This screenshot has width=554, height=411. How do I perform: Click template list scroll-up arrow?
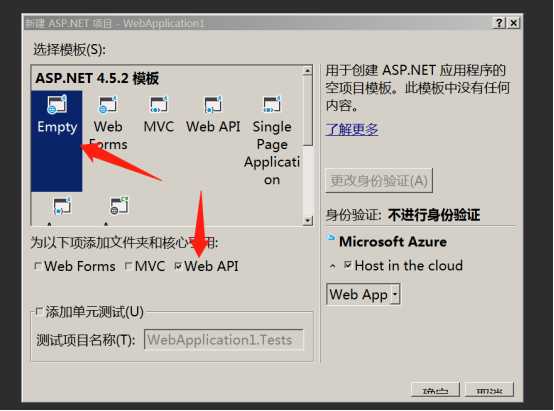(x=308, y=70)
